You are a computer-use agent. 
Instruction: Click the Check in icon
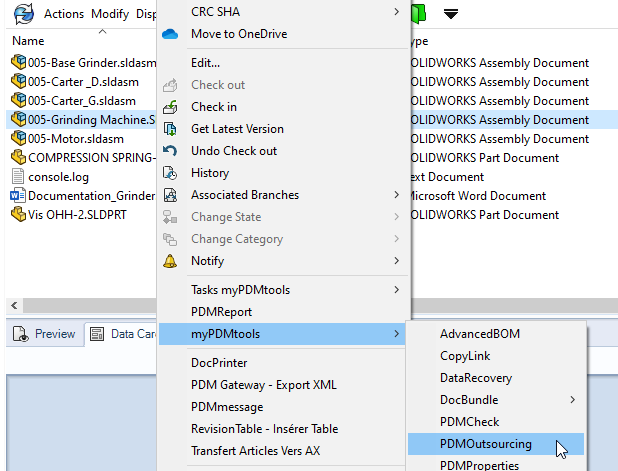[170, 107]
